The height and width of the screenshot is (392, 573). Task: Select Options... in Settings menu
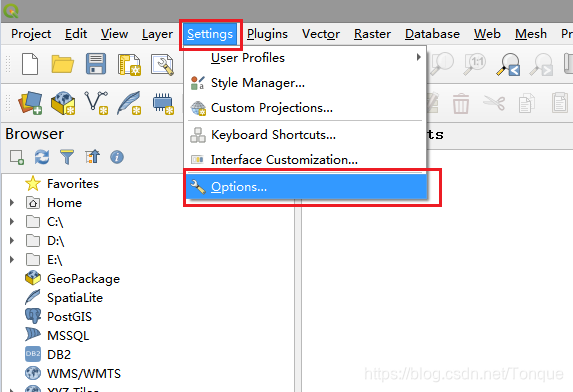coord(306,187)
